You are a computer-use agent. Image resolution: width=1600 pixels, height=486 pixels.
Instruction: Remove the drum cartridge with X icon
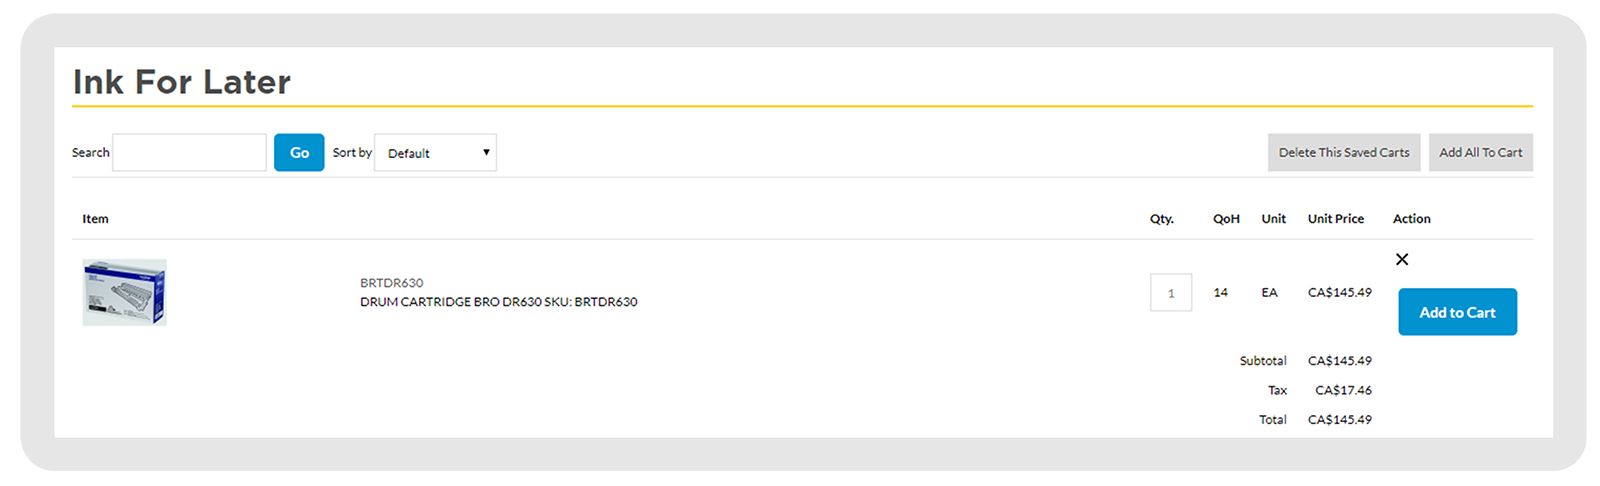pyautogui.click(x=1402, y=259)
